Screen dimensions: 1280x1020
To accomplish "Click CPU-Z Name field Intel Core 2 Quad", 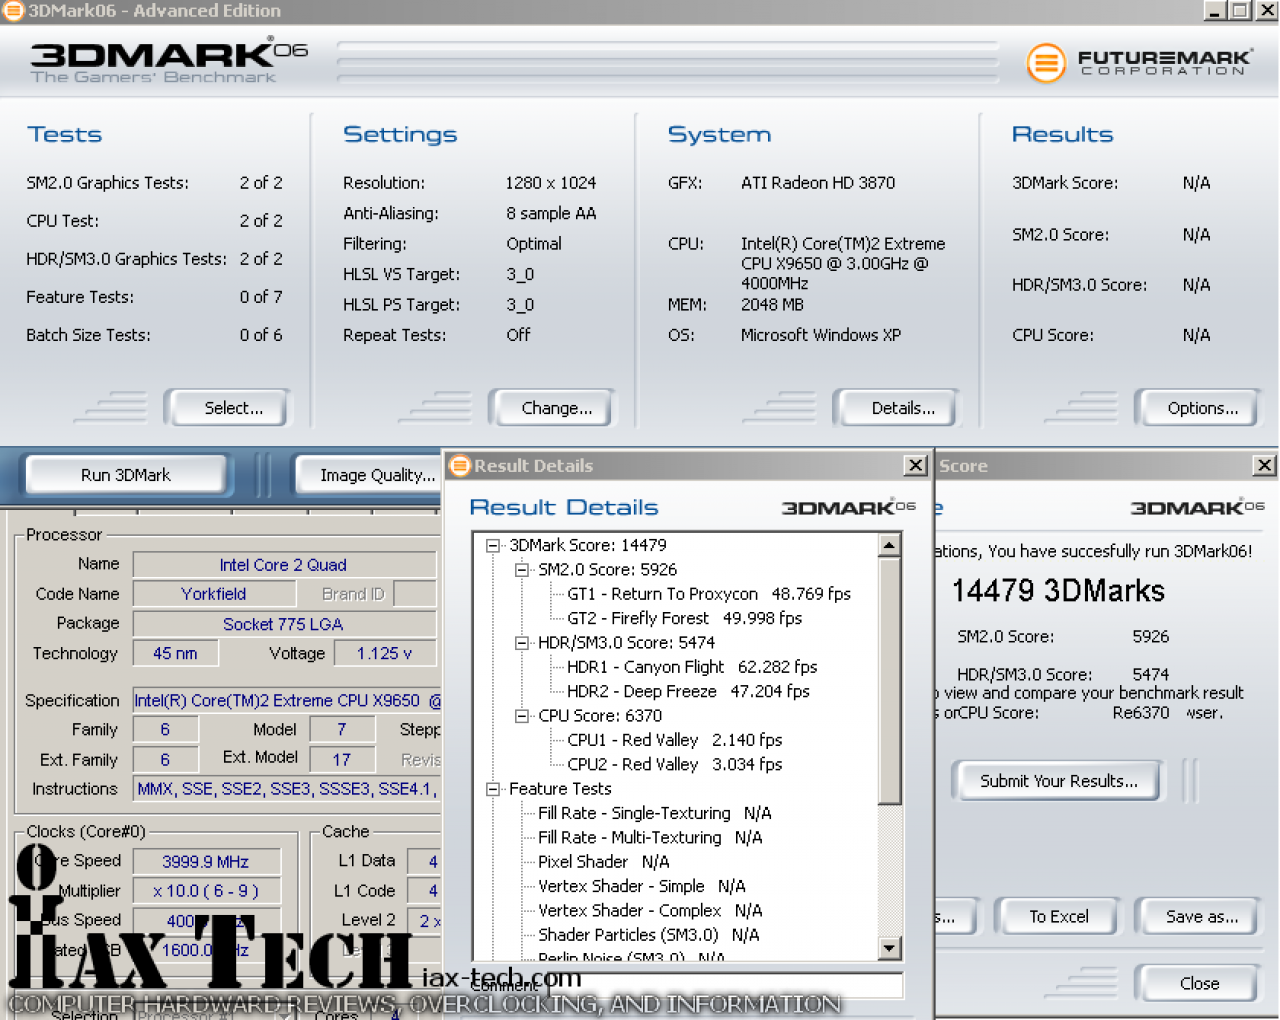I will pyautogui.click(x=283, y=565).
